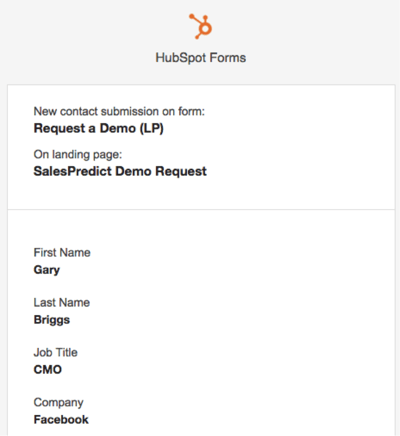Select the first name value Gary

click(x=47, y=270)
